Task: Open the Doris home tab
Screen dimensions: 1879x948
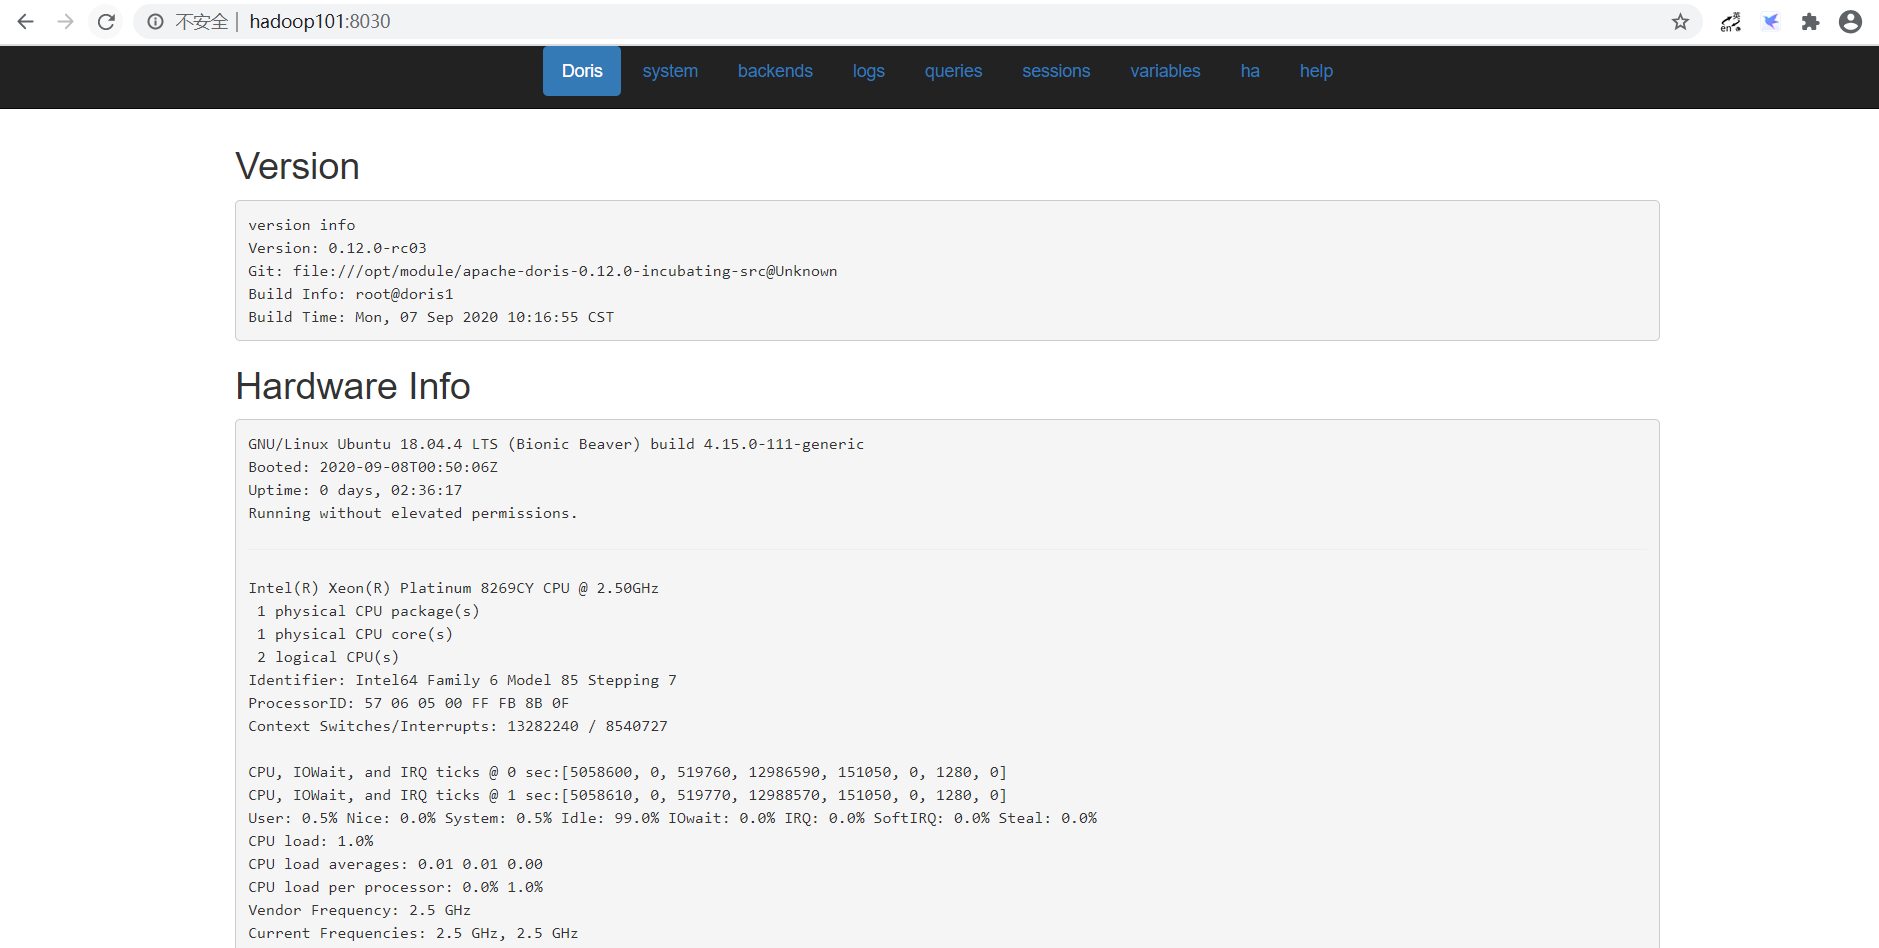Action: click(x=582, y=71)
